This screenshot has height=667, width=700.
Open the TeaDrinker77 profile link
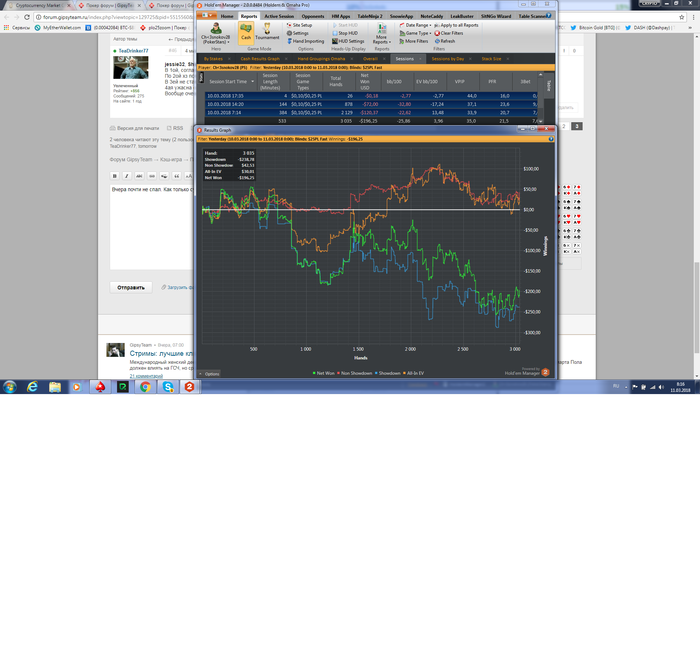[x=133, y=51]
